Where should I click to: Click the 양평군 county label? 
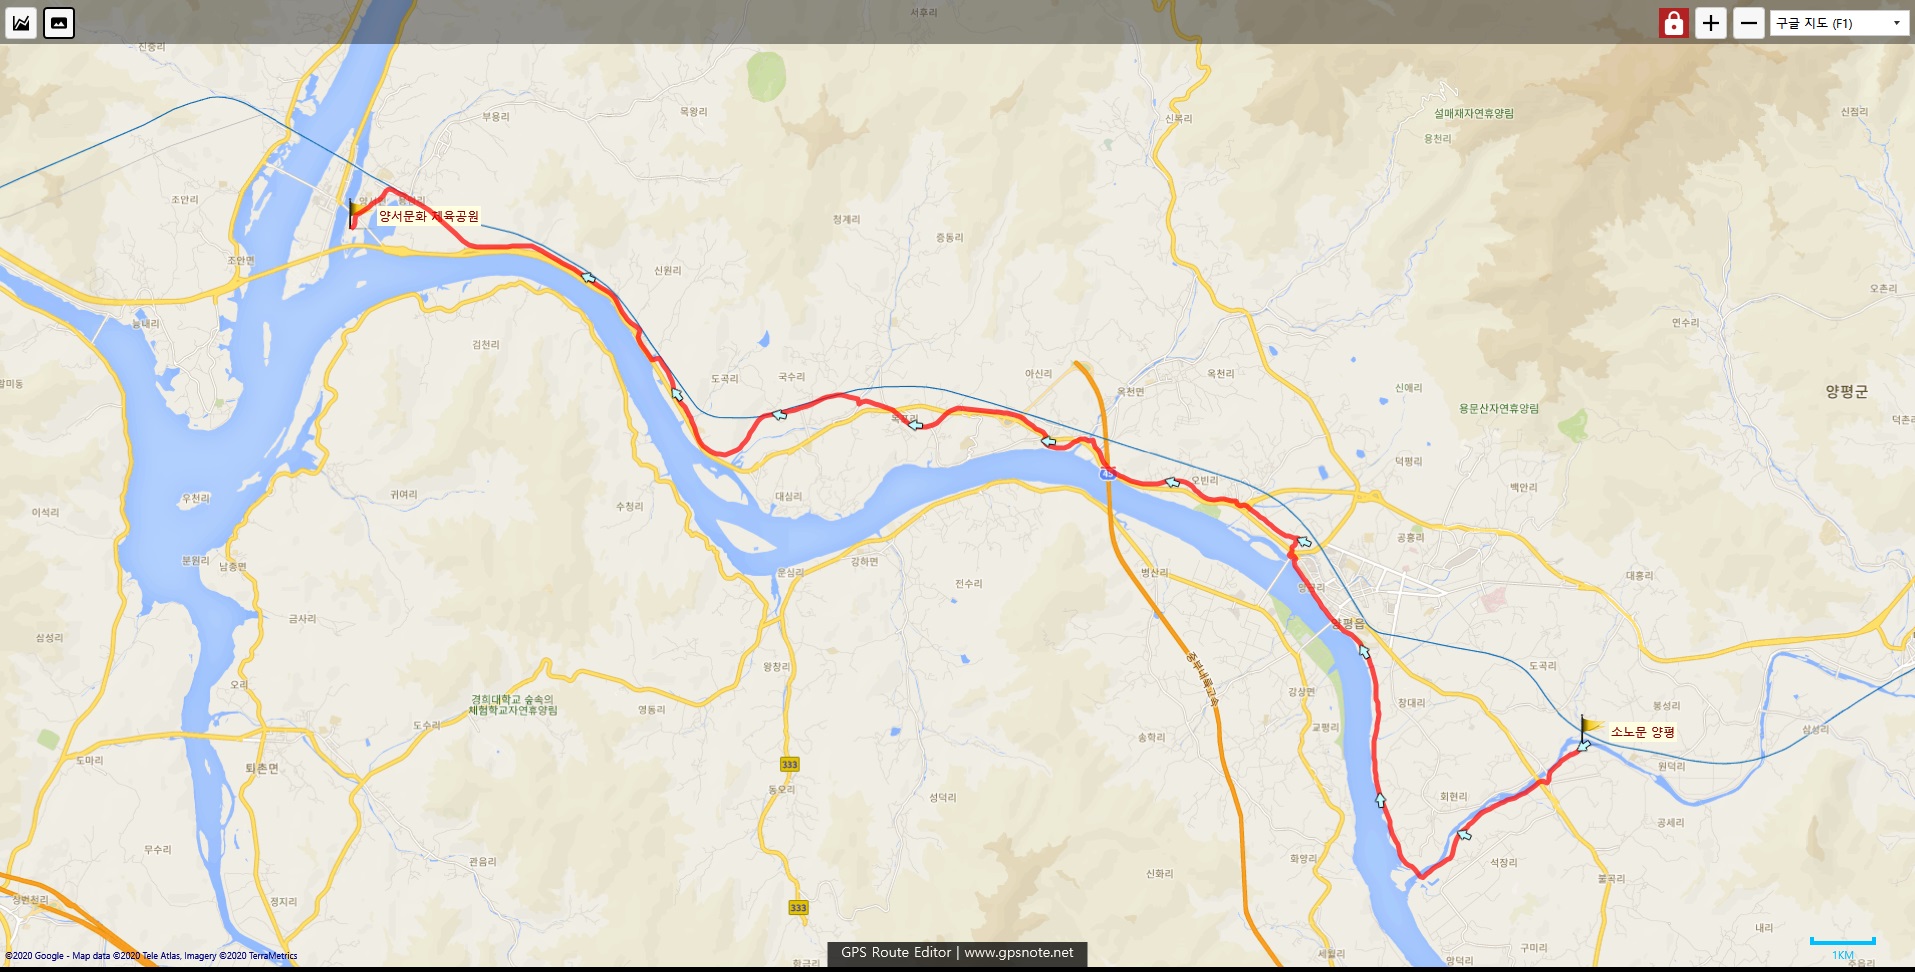pos(1846,392)
